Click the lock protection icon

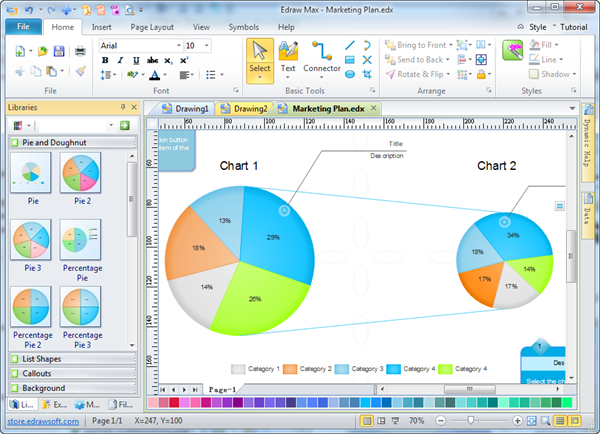point(481,74)
